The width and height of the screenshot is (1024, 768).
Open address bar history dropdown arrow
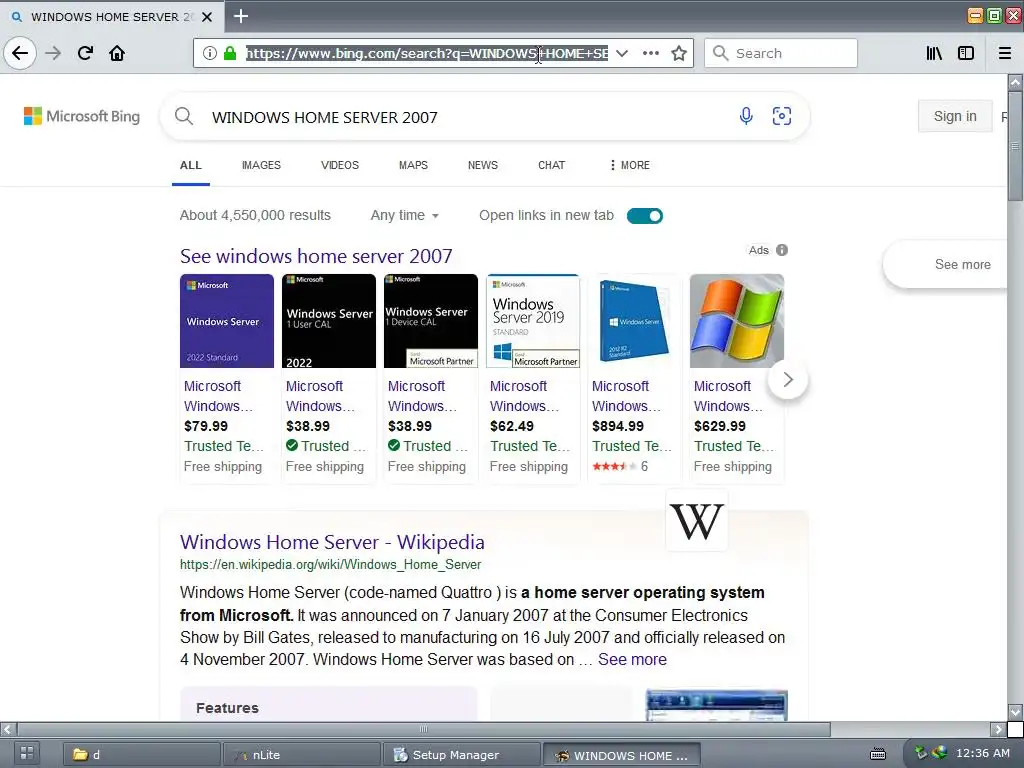click(622, 53)
